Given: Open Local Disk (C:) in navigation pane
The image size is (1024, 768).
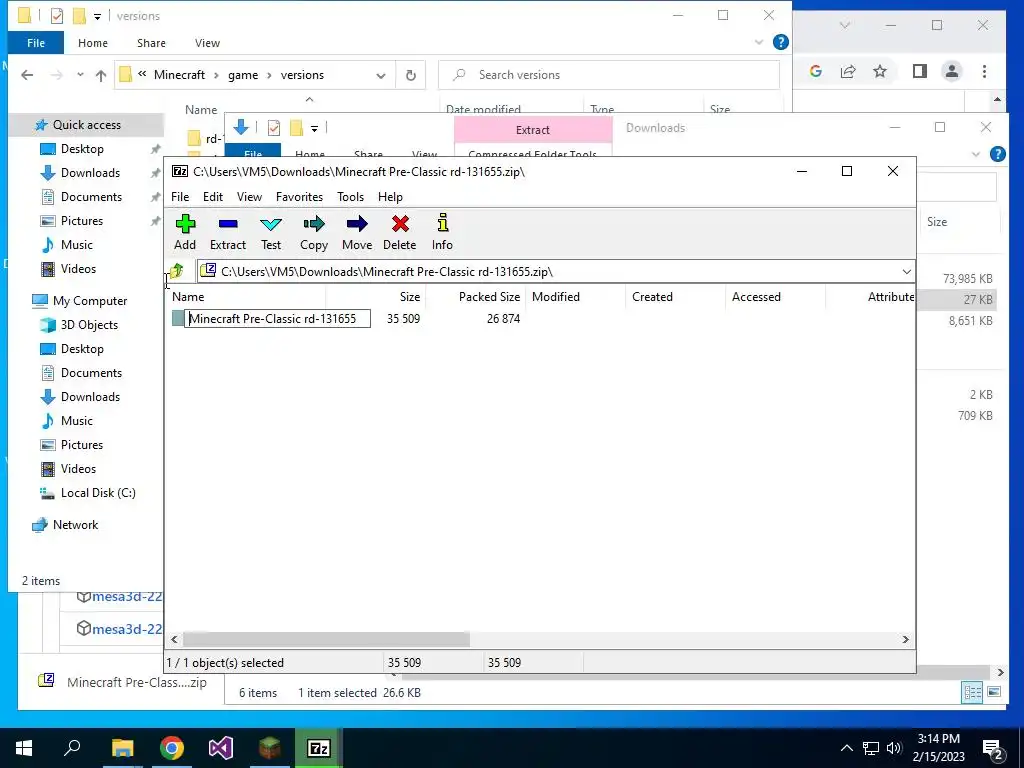Looking at the screenshot, I should 98,492.
